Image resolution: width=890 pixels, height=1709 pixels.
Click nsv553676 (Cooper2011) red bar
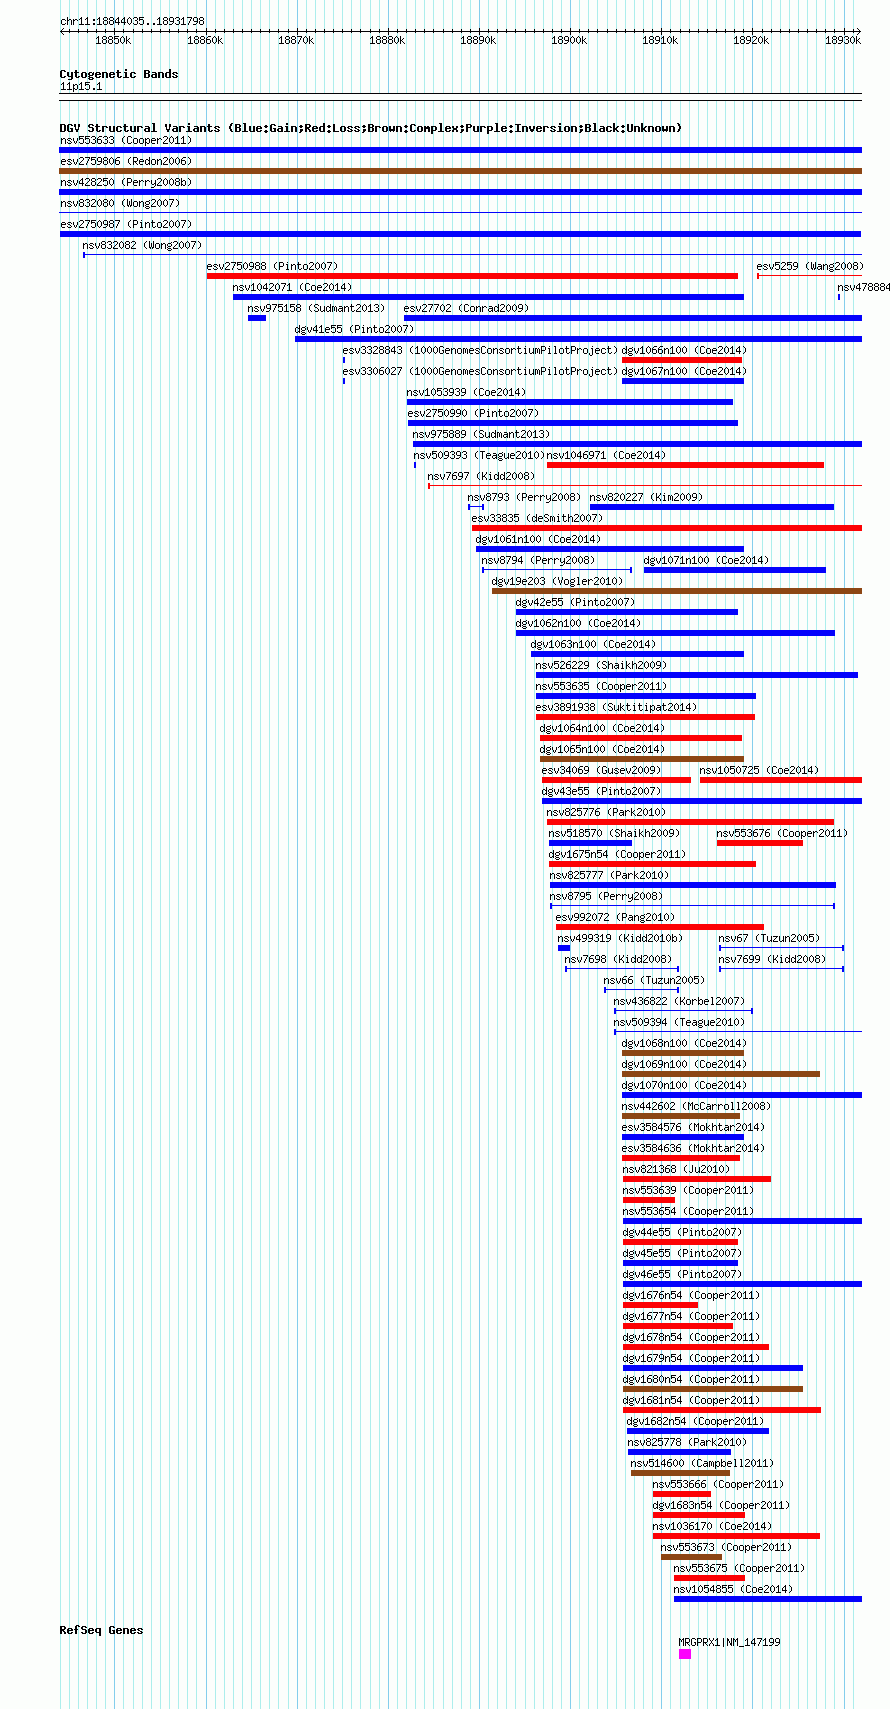760,843
